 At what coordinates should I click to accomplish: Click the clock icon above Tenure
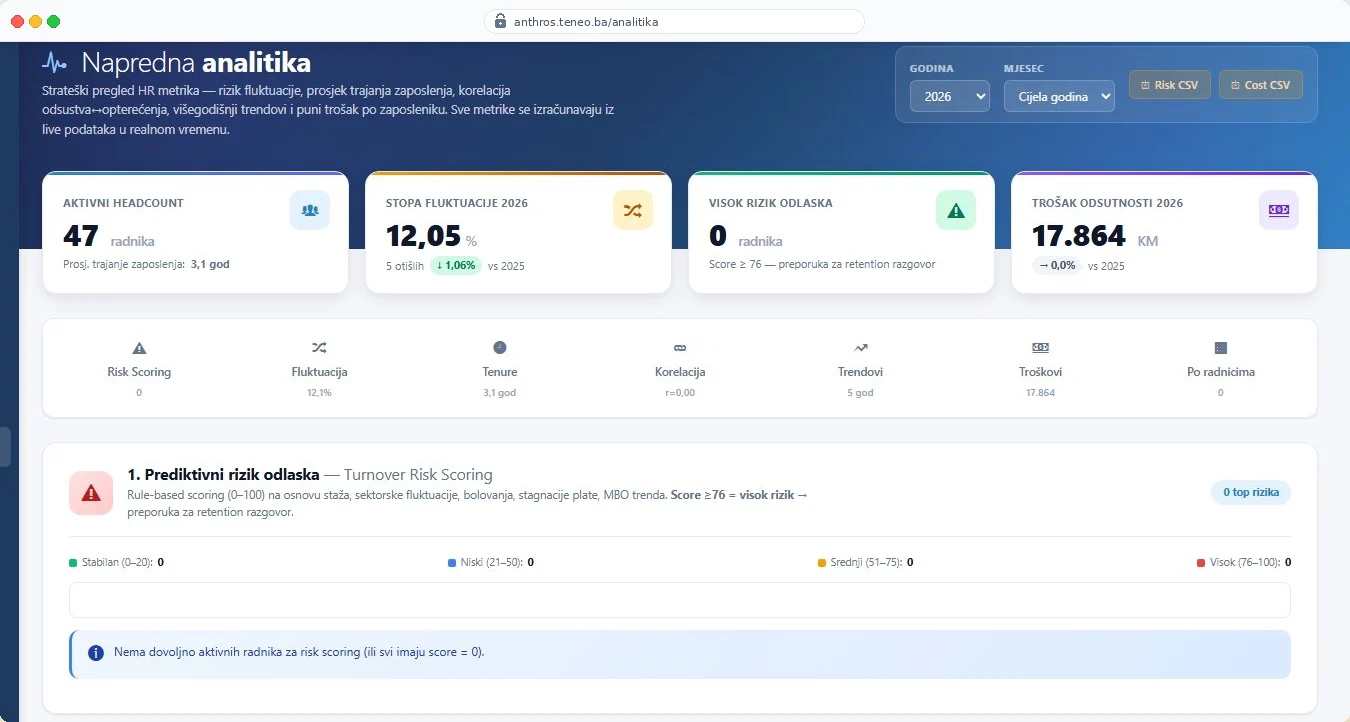(500, 347)
